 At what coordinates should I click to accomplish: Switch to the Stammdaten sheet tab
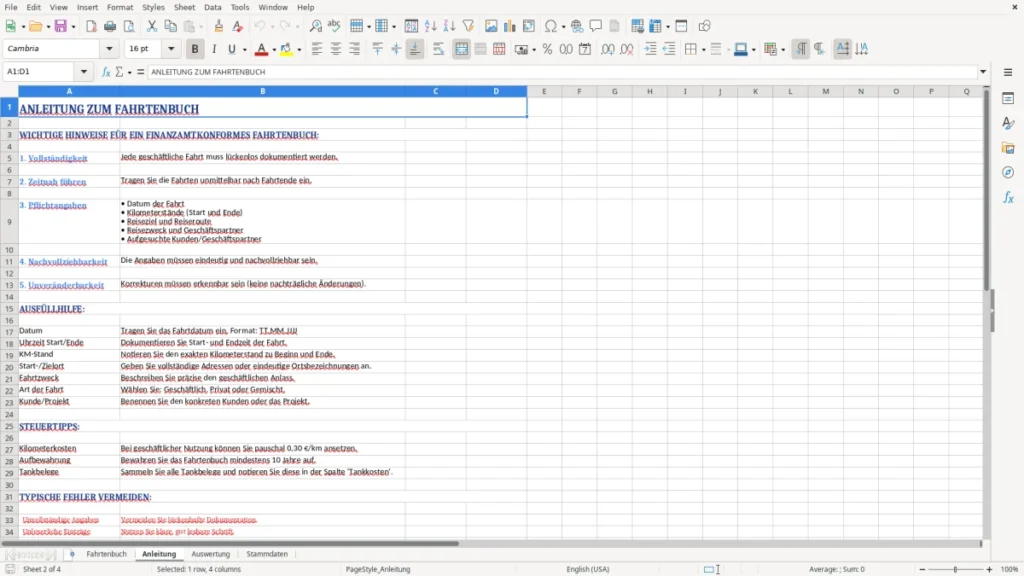click(x=266, y=554)
